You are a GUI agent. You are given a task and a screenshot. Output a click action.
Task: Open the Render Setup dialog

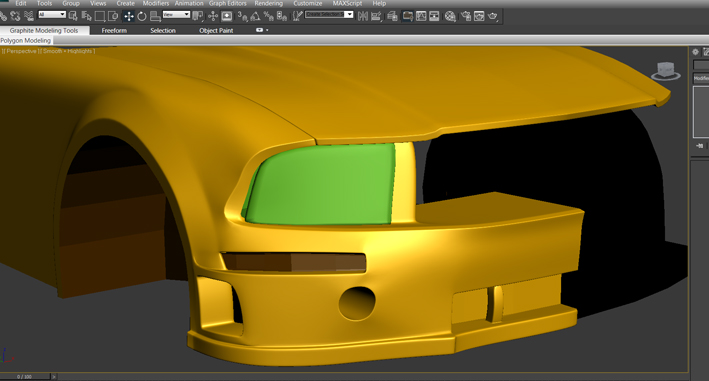466,16
